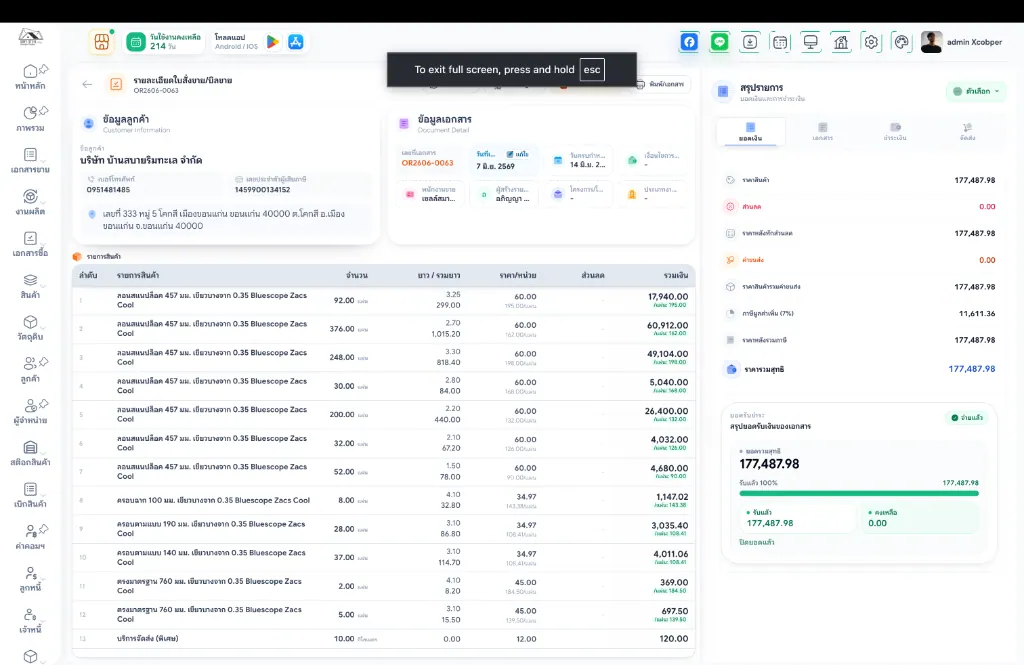Switch to the ชำระเงิน payment tab
The height and width of the screenshot is (665, 1024).
(895, 131)
